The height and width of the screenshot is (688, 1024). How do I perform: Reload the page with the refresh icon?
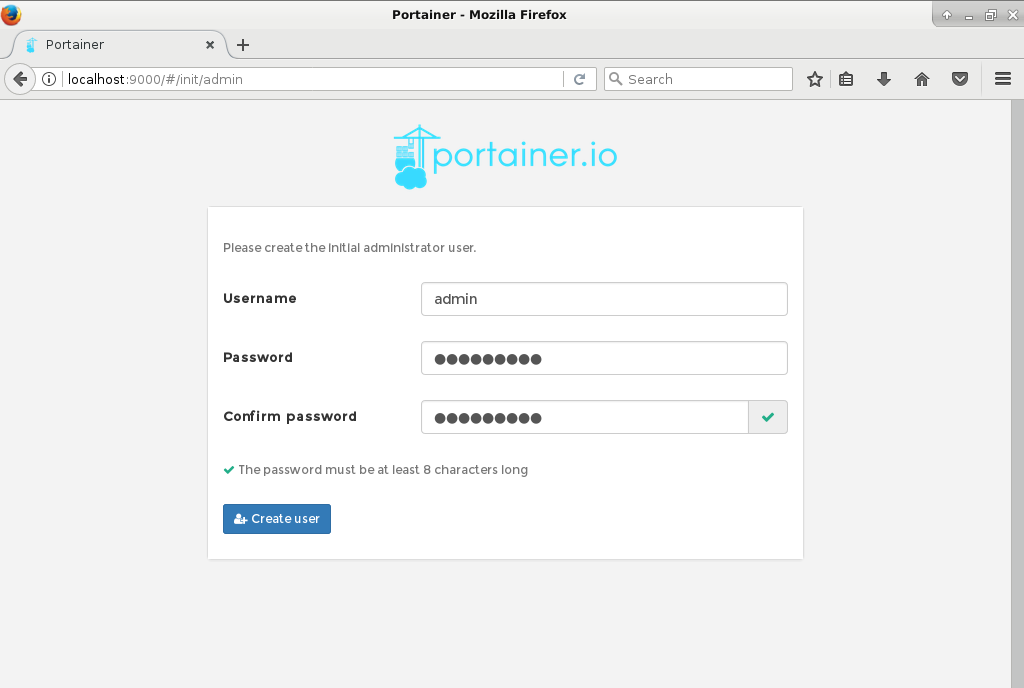[x=579, y=79]
